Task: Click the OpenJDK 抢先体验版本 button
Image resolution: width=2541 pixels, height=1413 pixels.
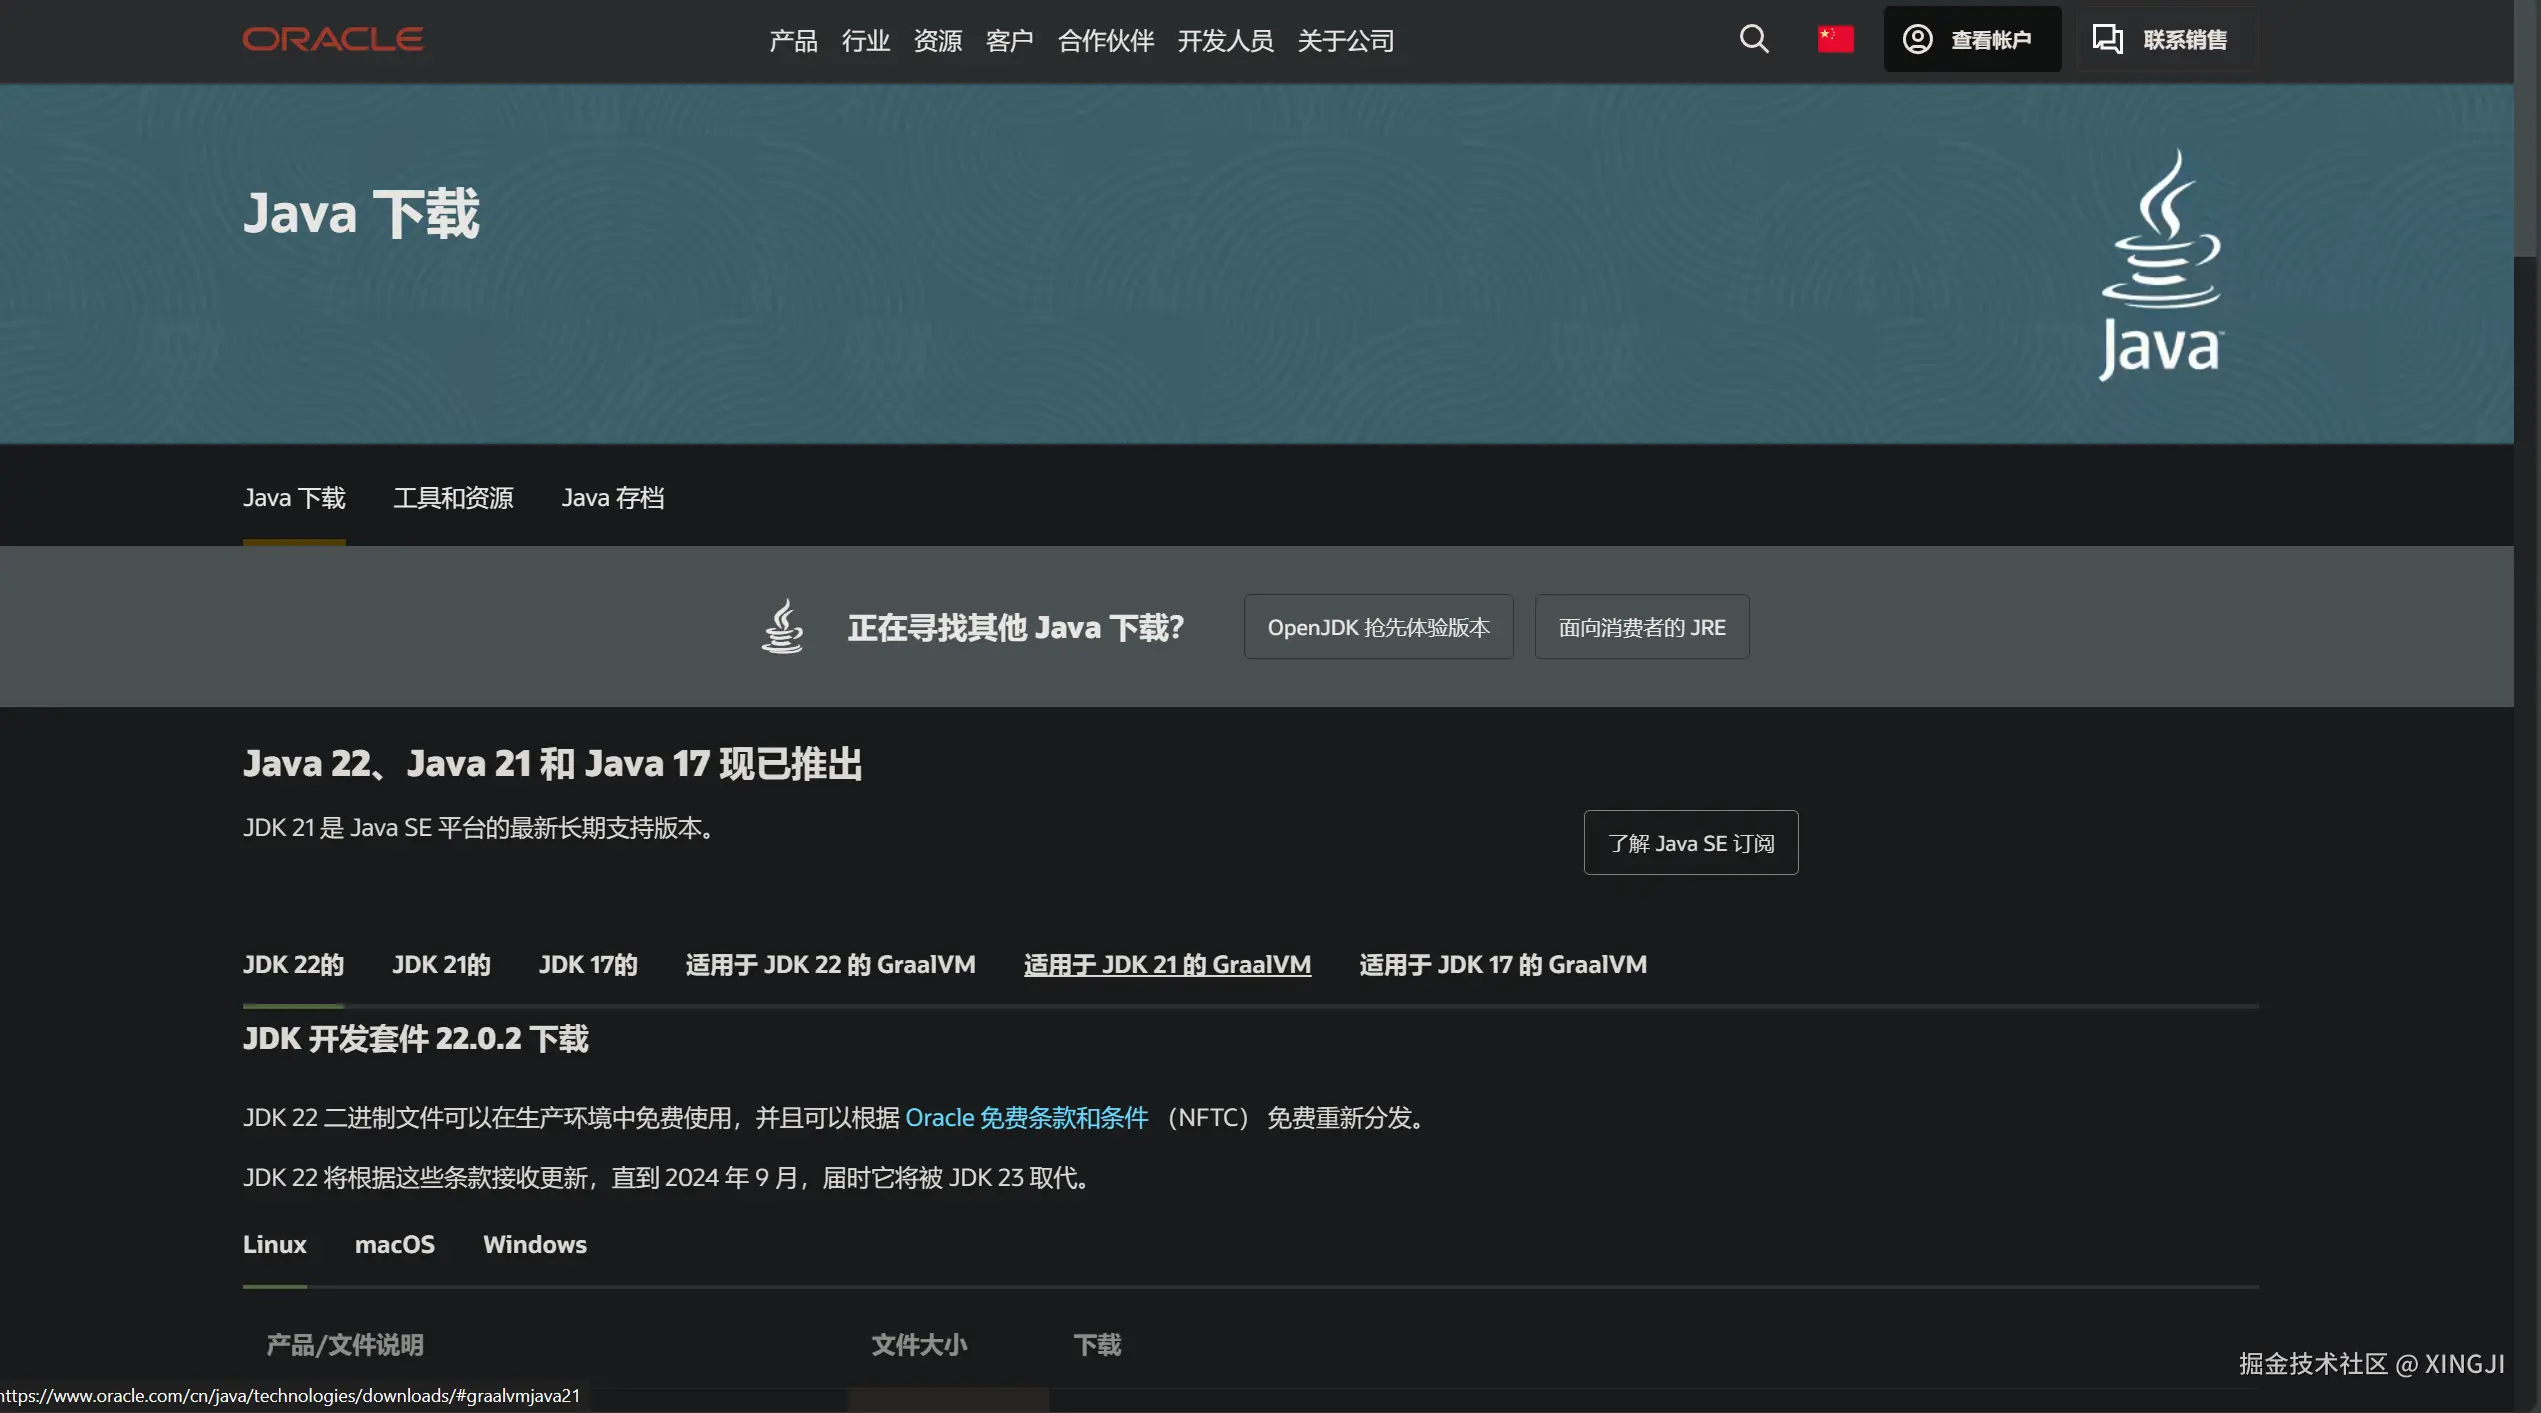Action: point(1378,627)
